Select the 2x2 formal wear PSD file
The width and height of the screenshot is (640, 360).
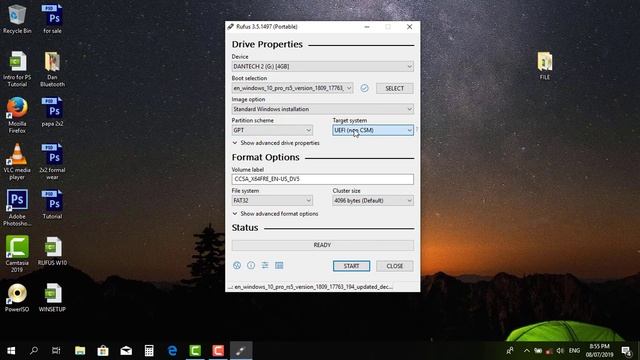coord(53,162)
